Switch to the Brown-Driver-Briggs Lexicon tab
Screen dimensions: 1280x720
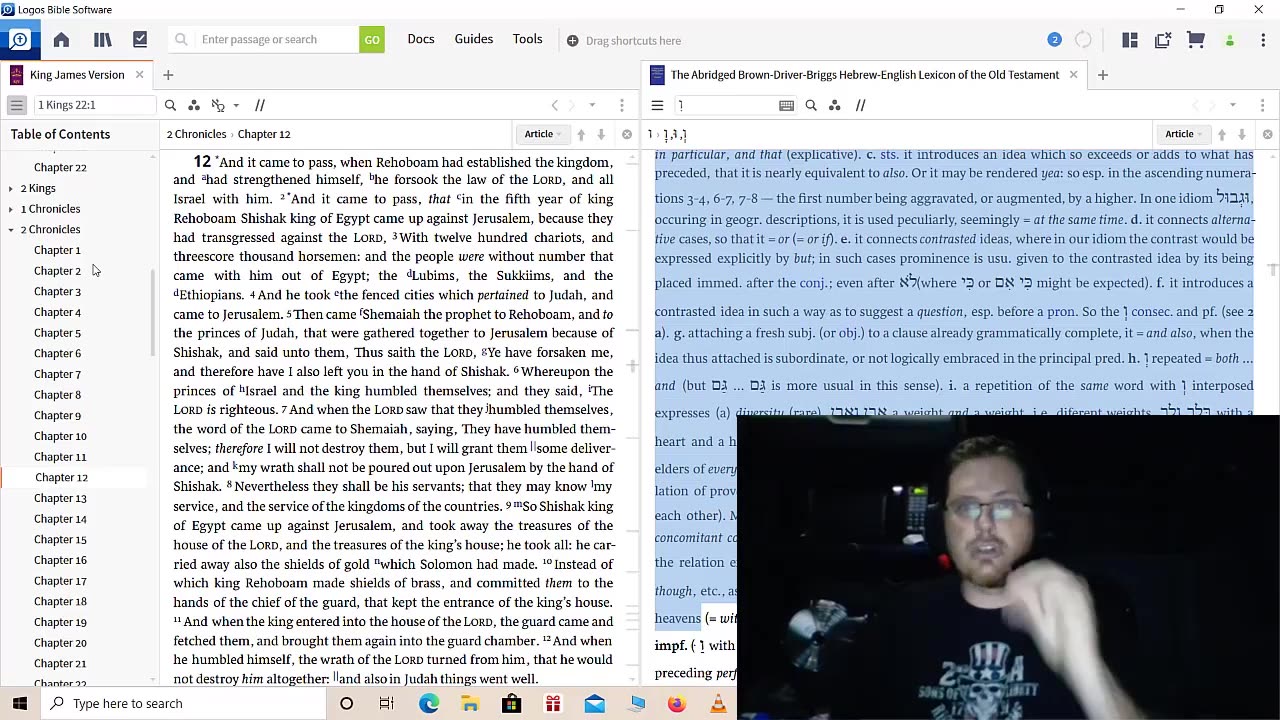pos(864,75)
